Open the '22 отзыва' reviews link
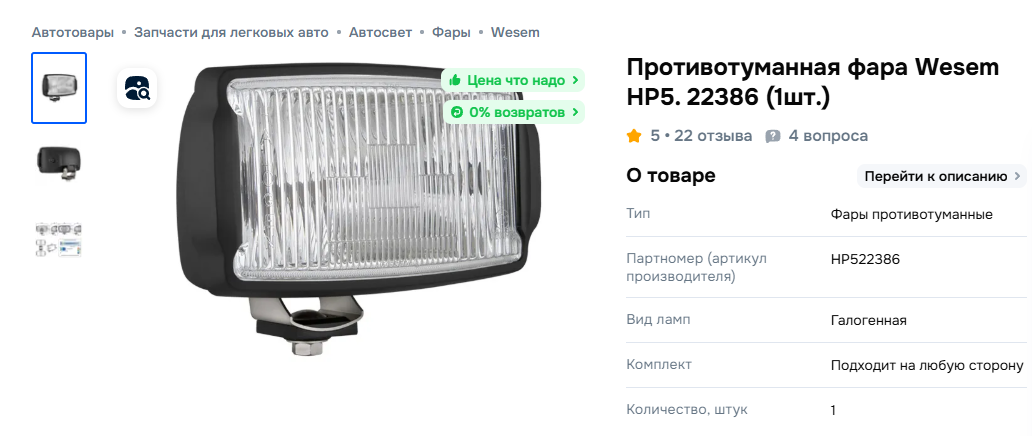This screenshot has height=436, width=1032. point(713,136)
